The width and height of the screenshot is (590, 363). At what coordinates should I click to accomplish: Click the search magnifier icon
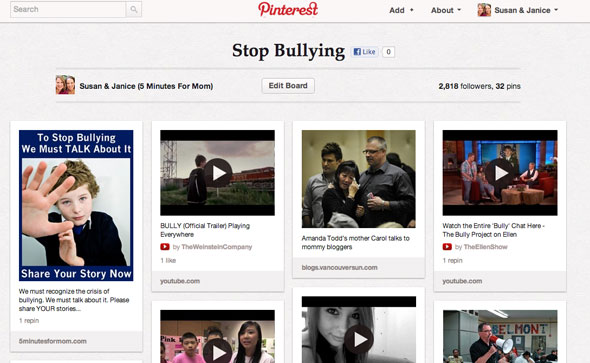click(134, 9)
